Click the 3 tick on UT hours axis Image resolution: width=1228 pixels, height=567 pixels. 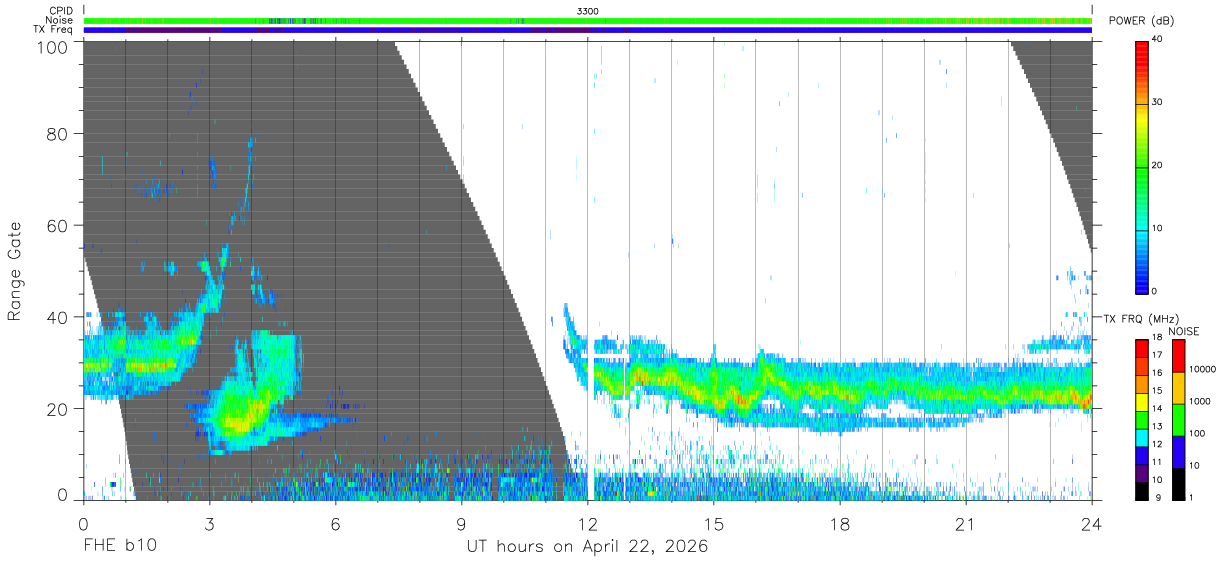click(209, 523)
